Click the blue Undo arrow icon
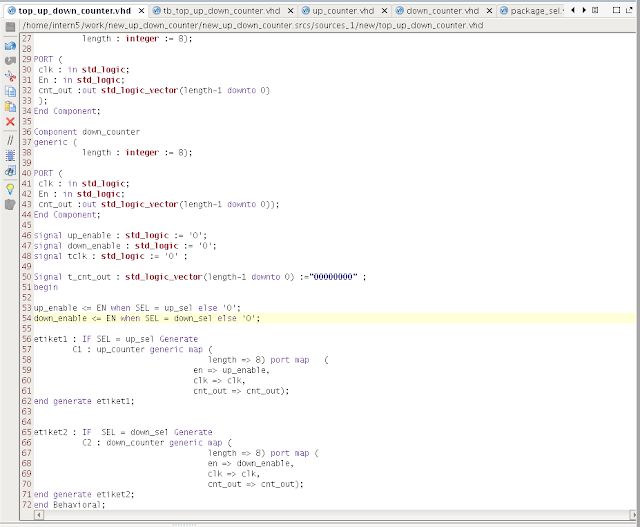This screenshot has height=527, width=640. pyautogui.click(x=10, y=46)
